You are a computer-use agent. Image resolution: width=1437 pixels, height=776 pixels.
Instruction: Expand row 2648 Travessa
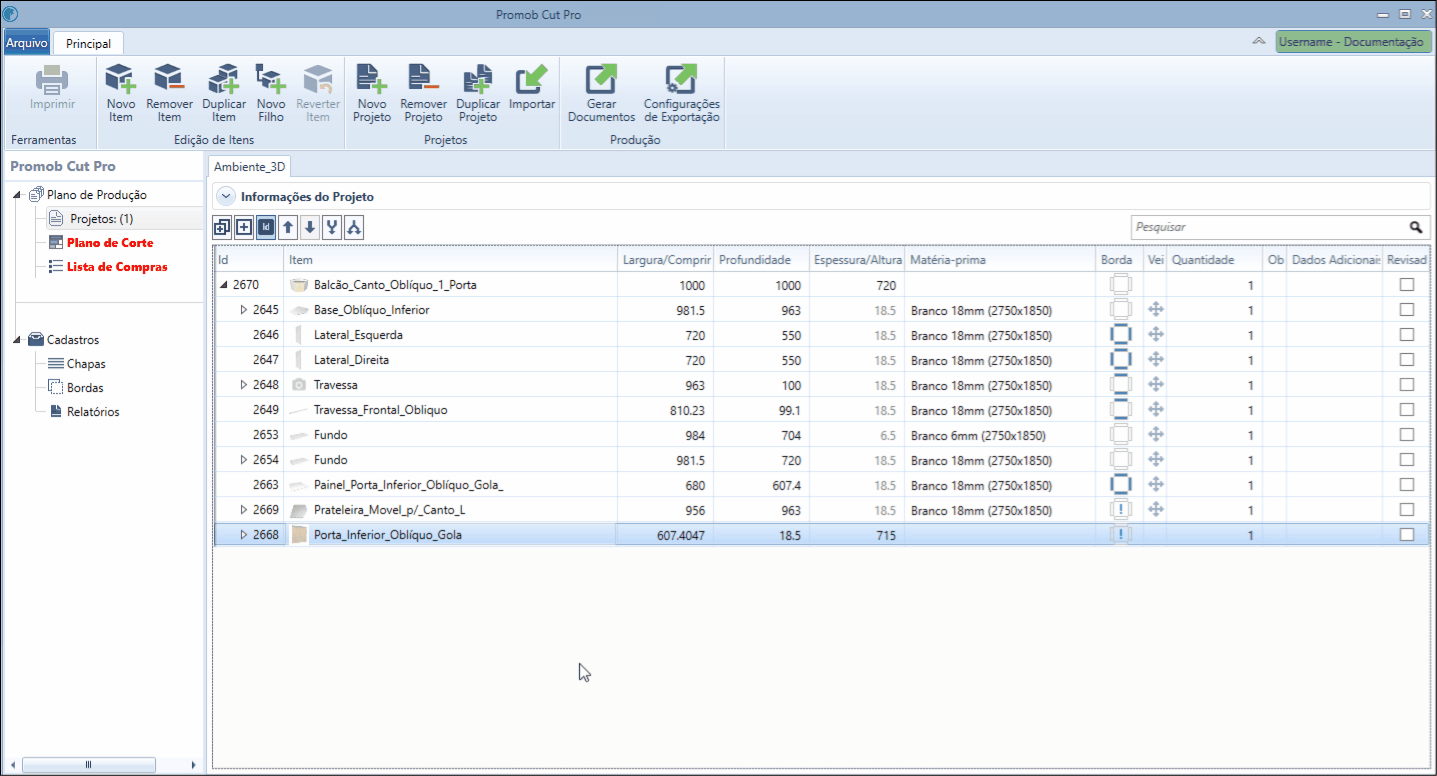click(243, 385)
